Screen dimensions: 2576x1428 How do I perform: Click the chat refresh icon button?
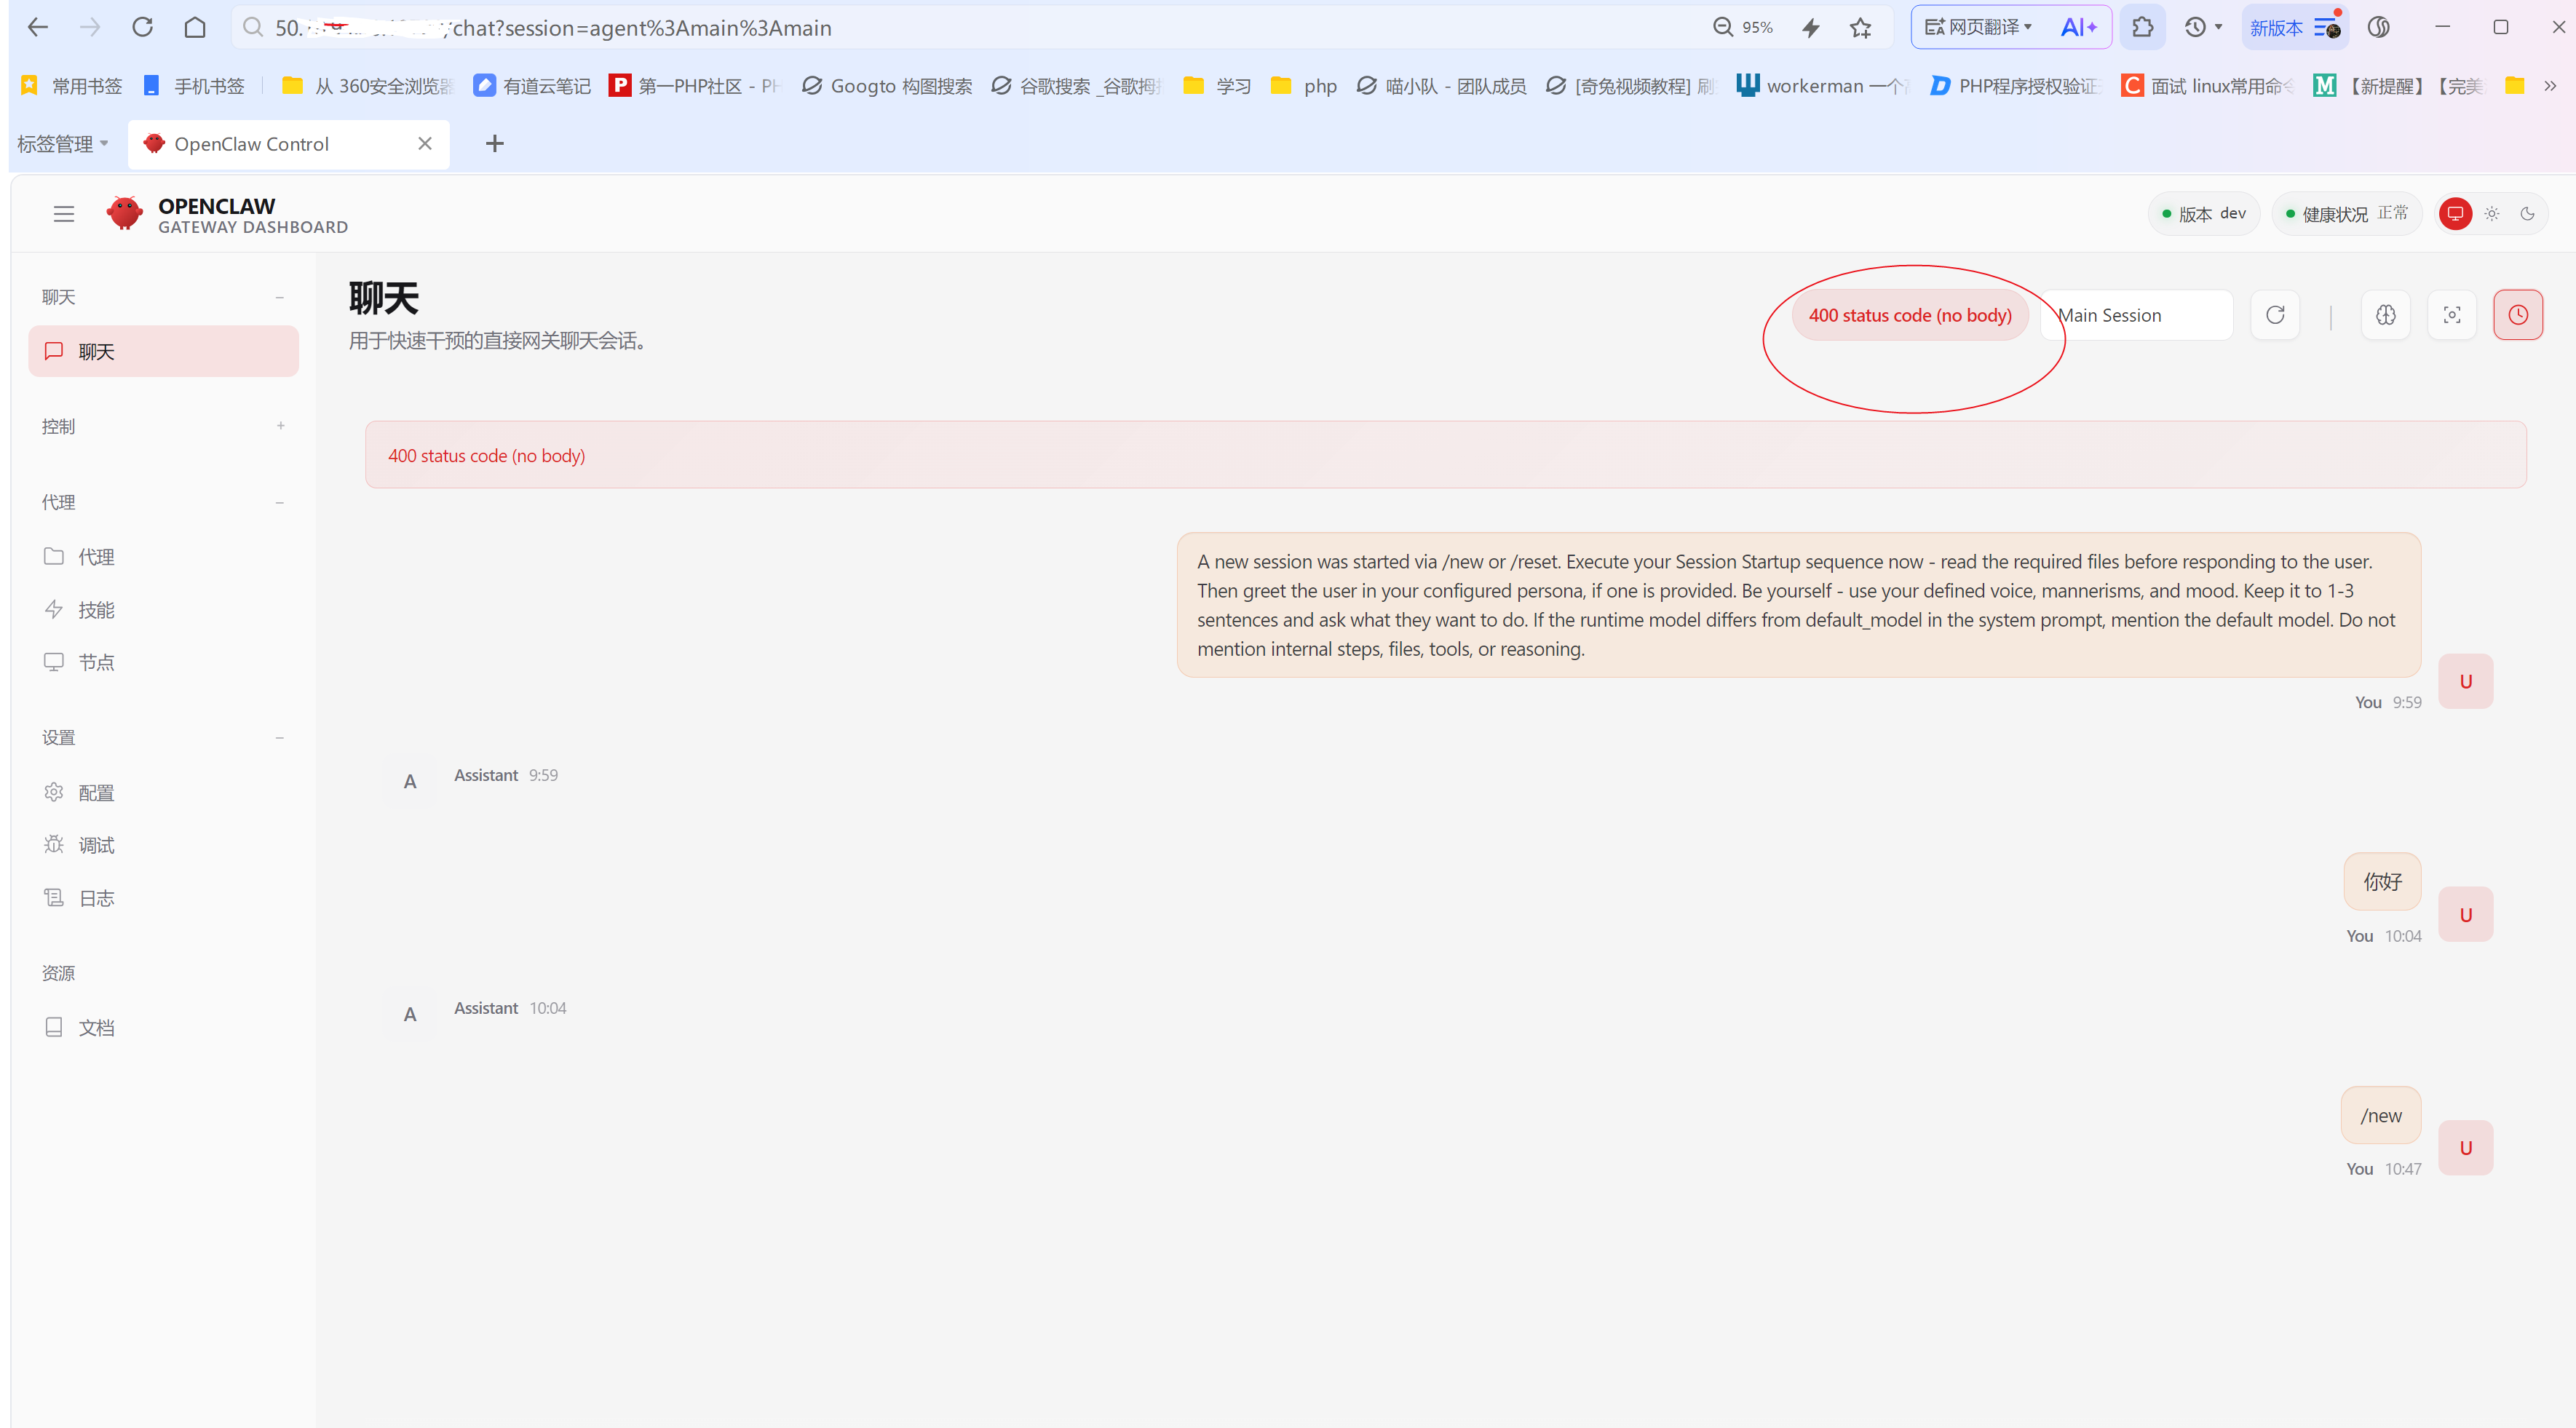click(x=2275, y=315)
